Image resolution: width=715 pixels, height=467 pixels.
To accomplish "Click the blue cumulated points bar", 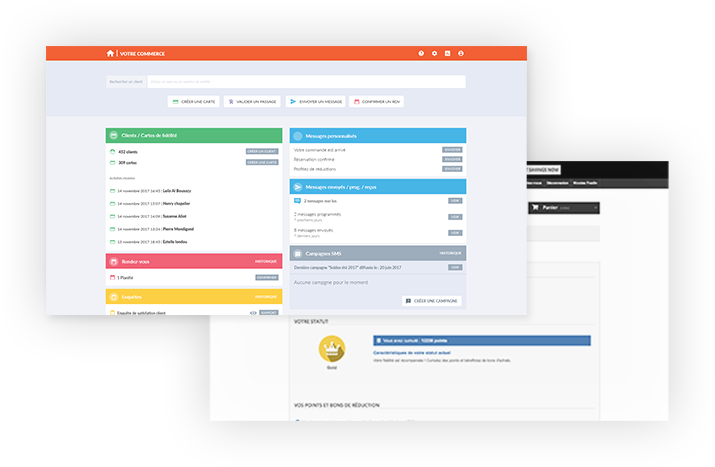I will [481, 340].
